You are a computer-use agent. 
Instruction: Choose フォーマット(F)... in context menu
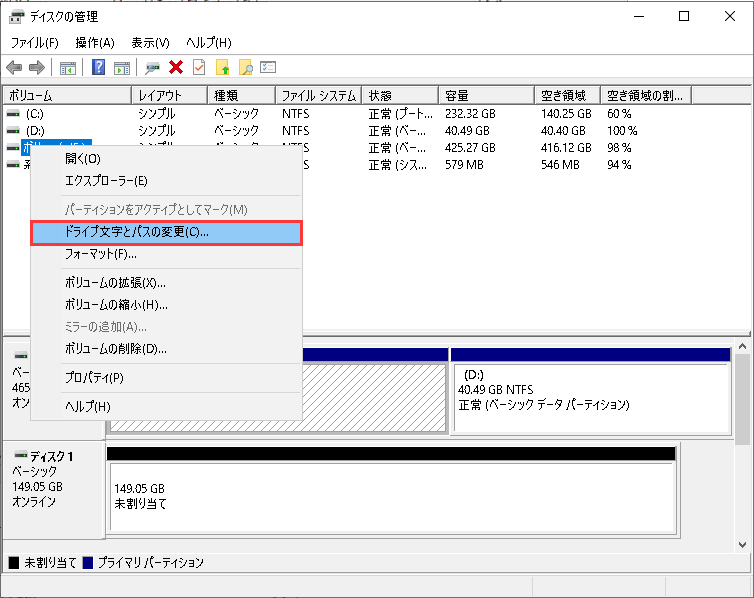pos(100,254)
